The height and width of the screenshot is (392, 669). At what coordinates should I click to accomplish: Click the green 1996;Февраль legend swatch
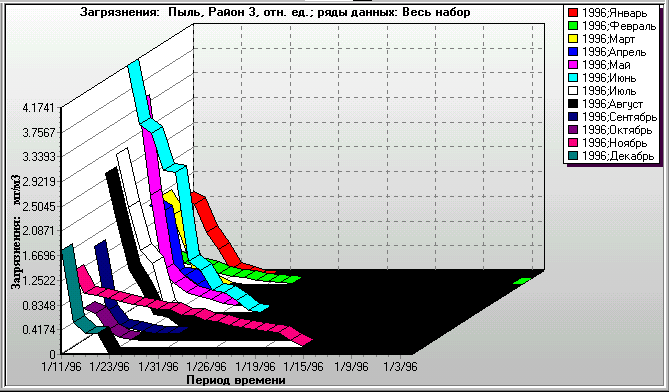(x=573, y=26)
